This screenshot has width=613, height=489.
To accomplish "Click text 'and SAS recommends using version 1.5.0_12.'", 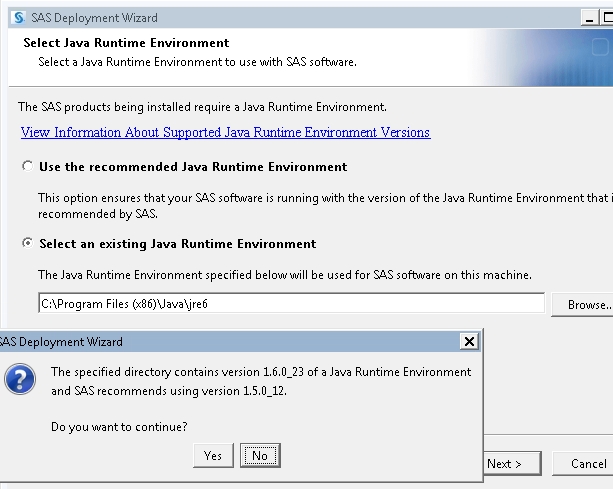I will [169, 391].
